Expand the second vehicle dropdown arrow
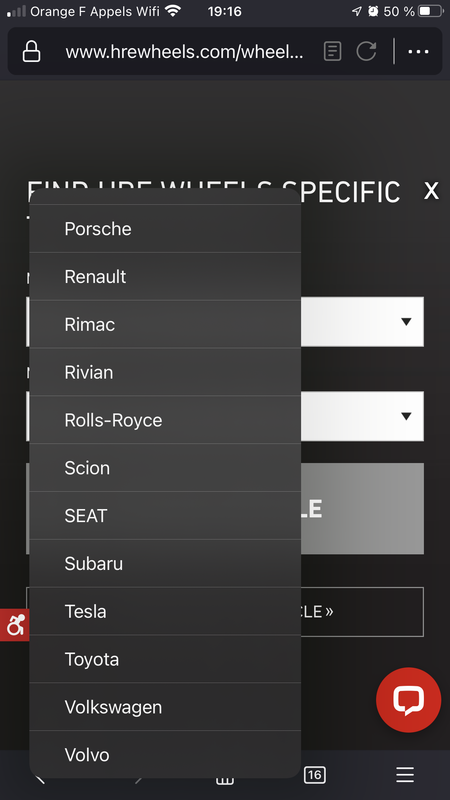 (406, 416)
